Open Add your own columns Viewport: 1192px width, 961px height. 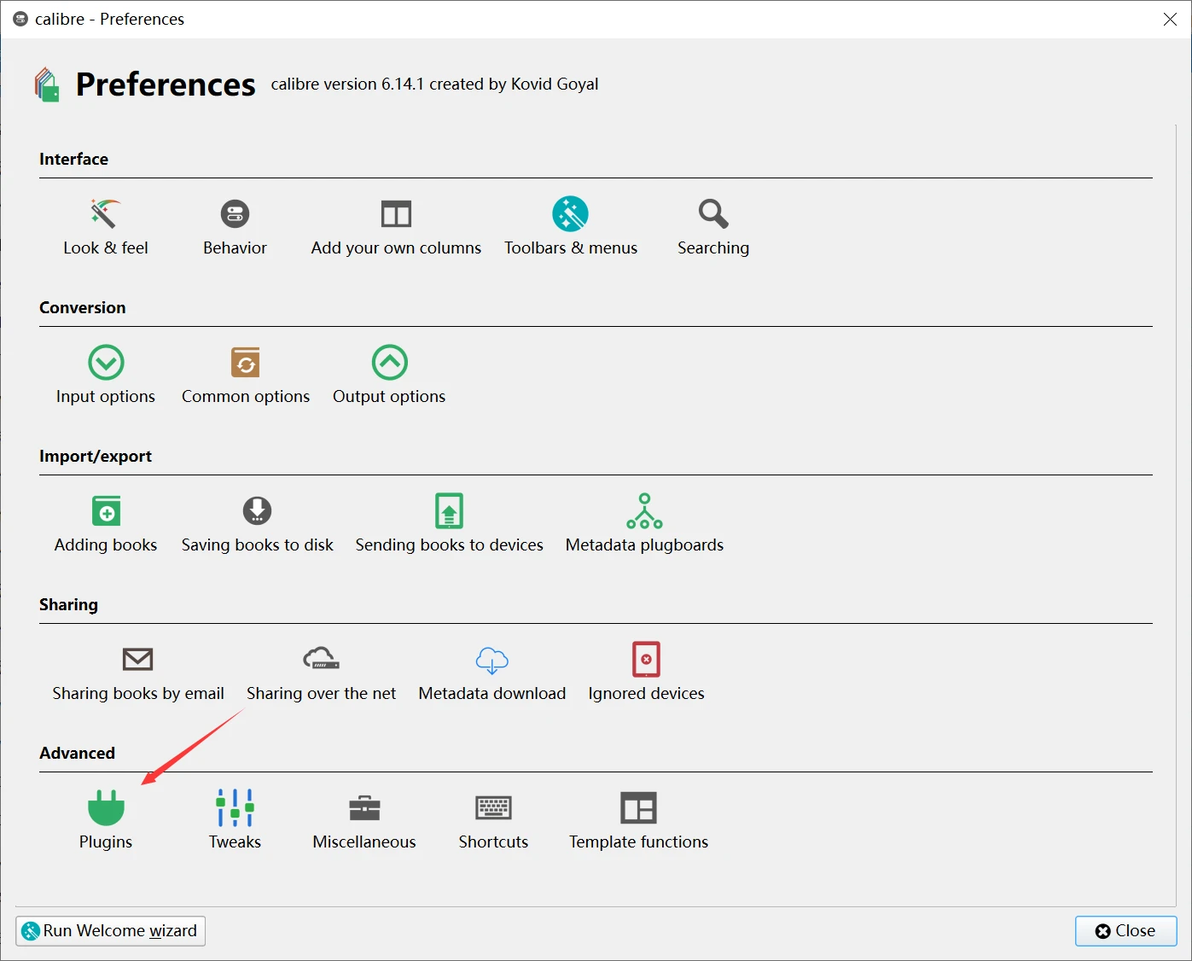point(396,227)
